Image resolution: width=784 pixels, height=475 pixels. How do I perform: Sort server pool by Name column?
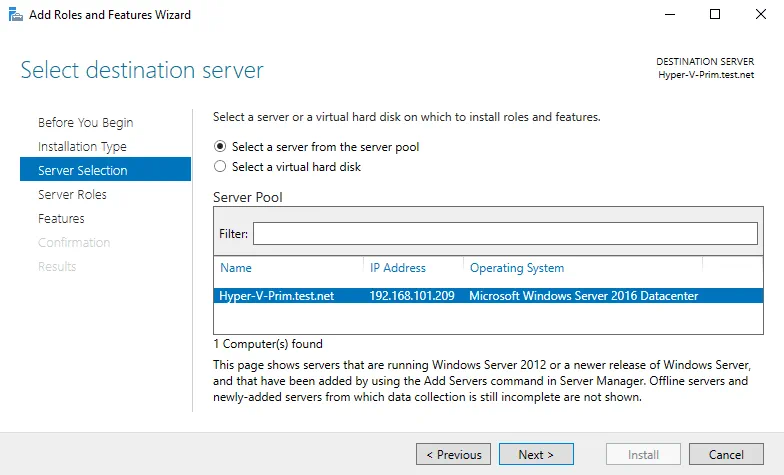(x=236, y=268)
